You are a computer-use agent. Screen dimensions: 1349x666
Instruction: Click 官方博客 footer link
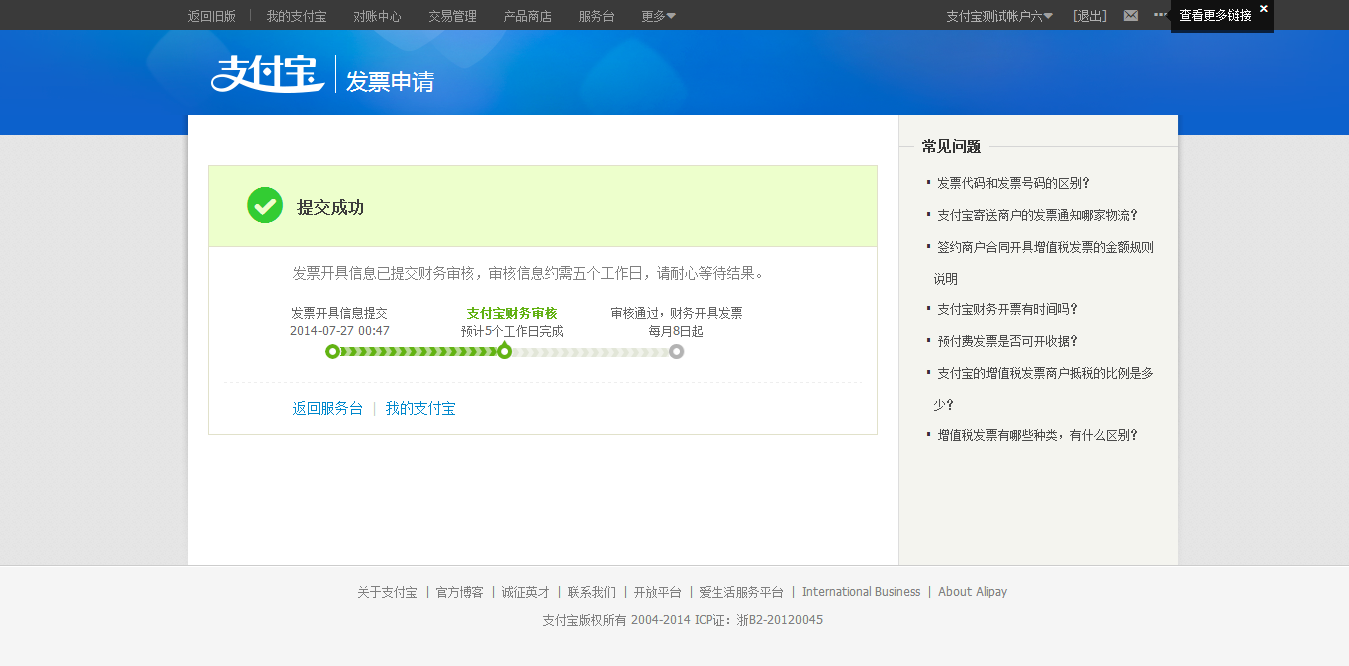(460, 592)
